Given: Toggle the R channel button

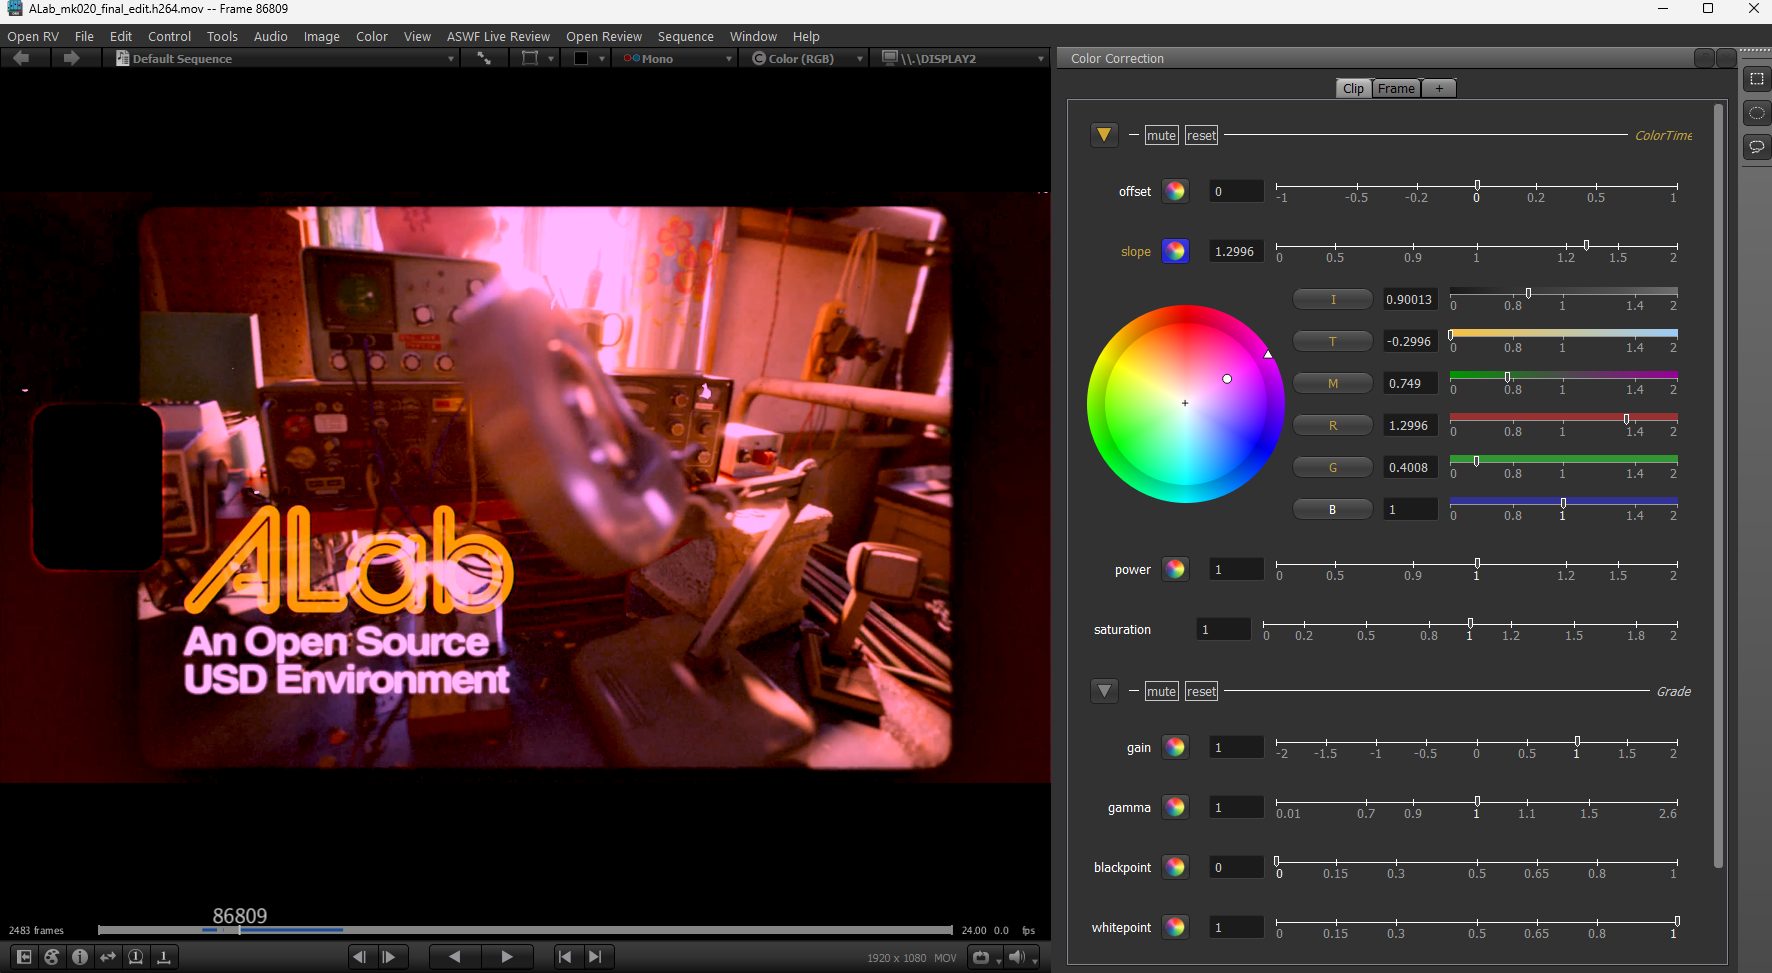Looking at the screenshot, I should coord(1332,426).
